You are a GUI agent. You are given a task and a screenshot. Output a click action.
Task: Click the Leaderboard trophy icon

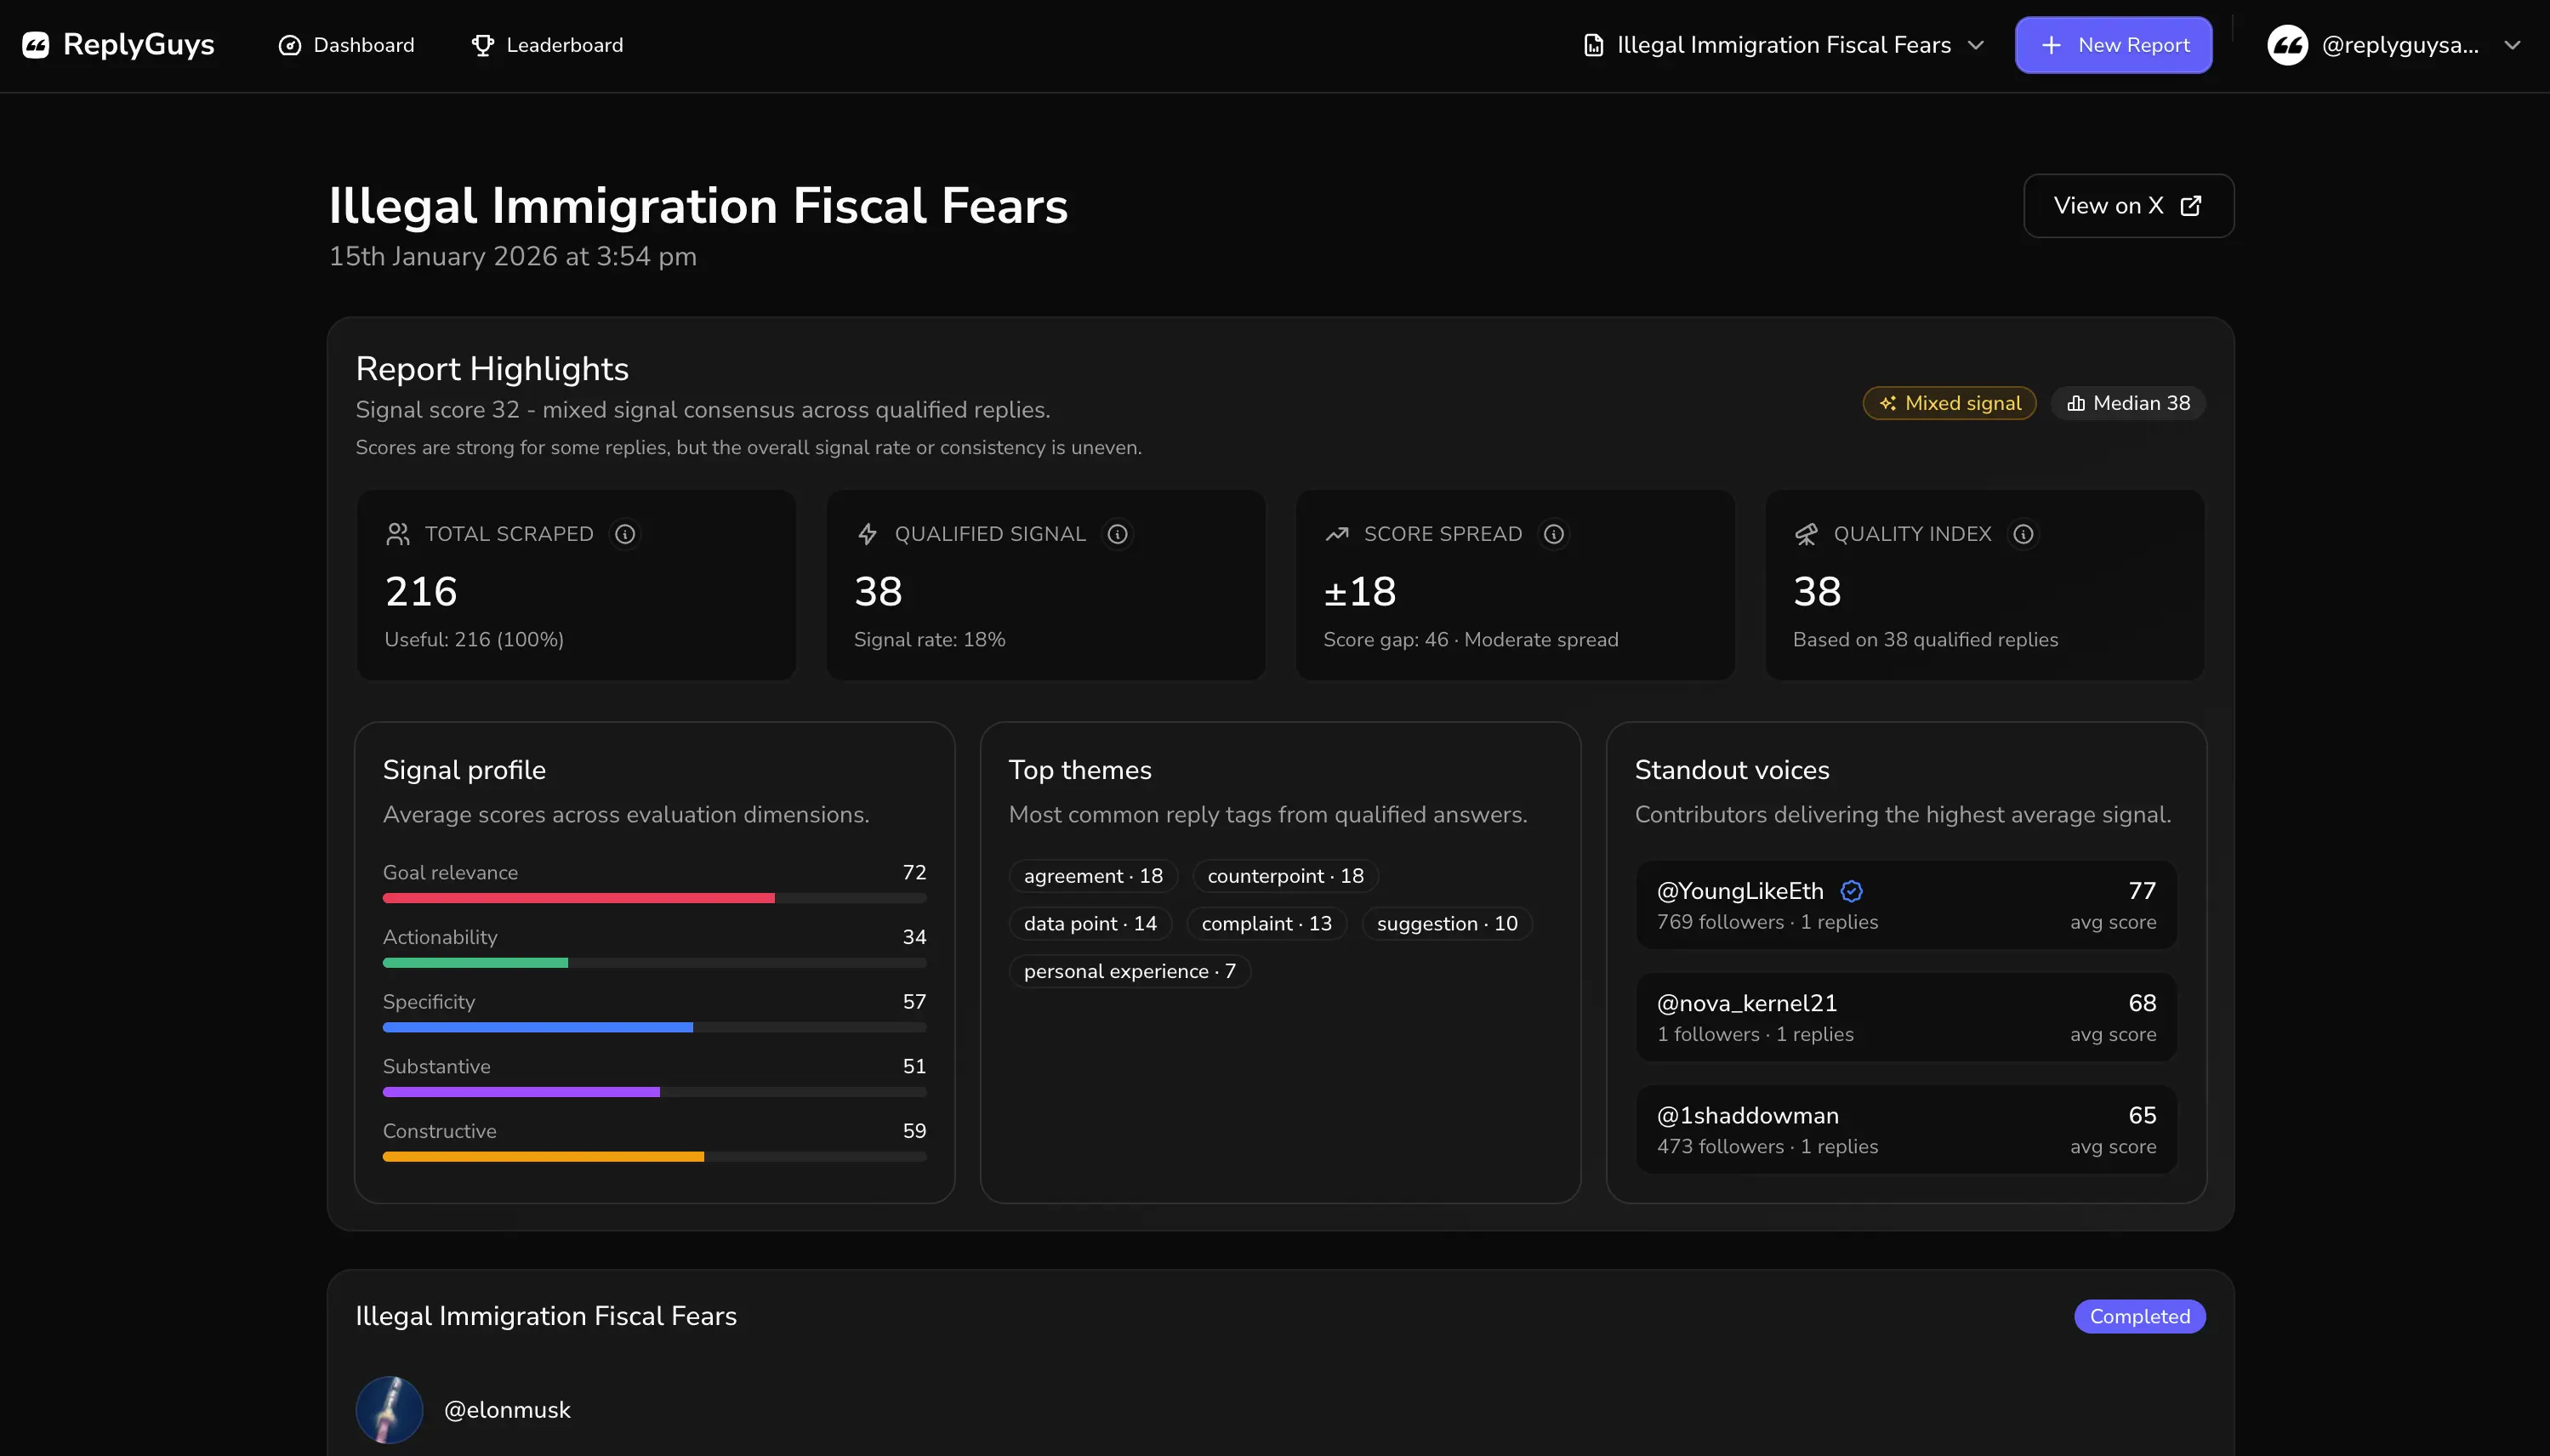click(x=483, y=44)
